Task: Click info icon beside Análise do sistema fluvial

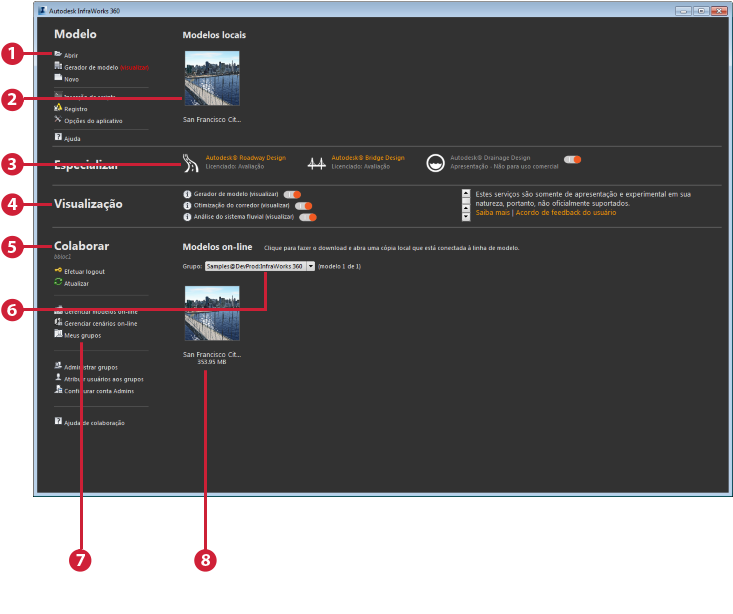Action: point(187,217)
